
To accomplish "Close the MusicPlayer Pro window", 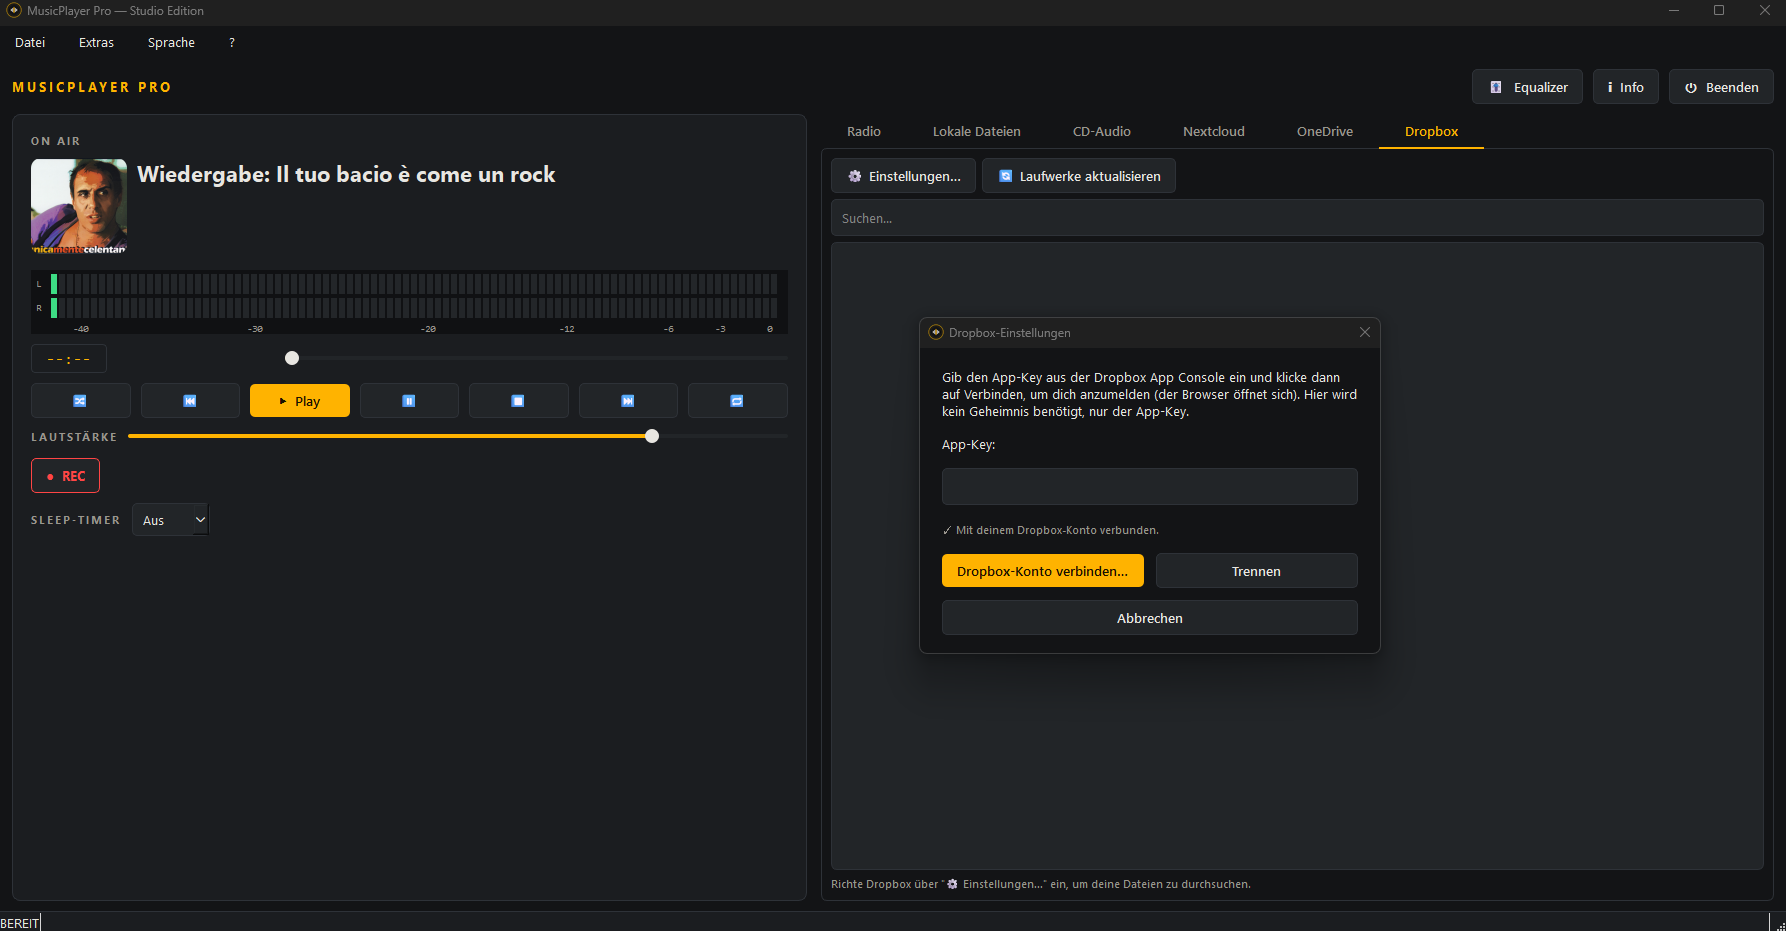I will [1764, 11].
